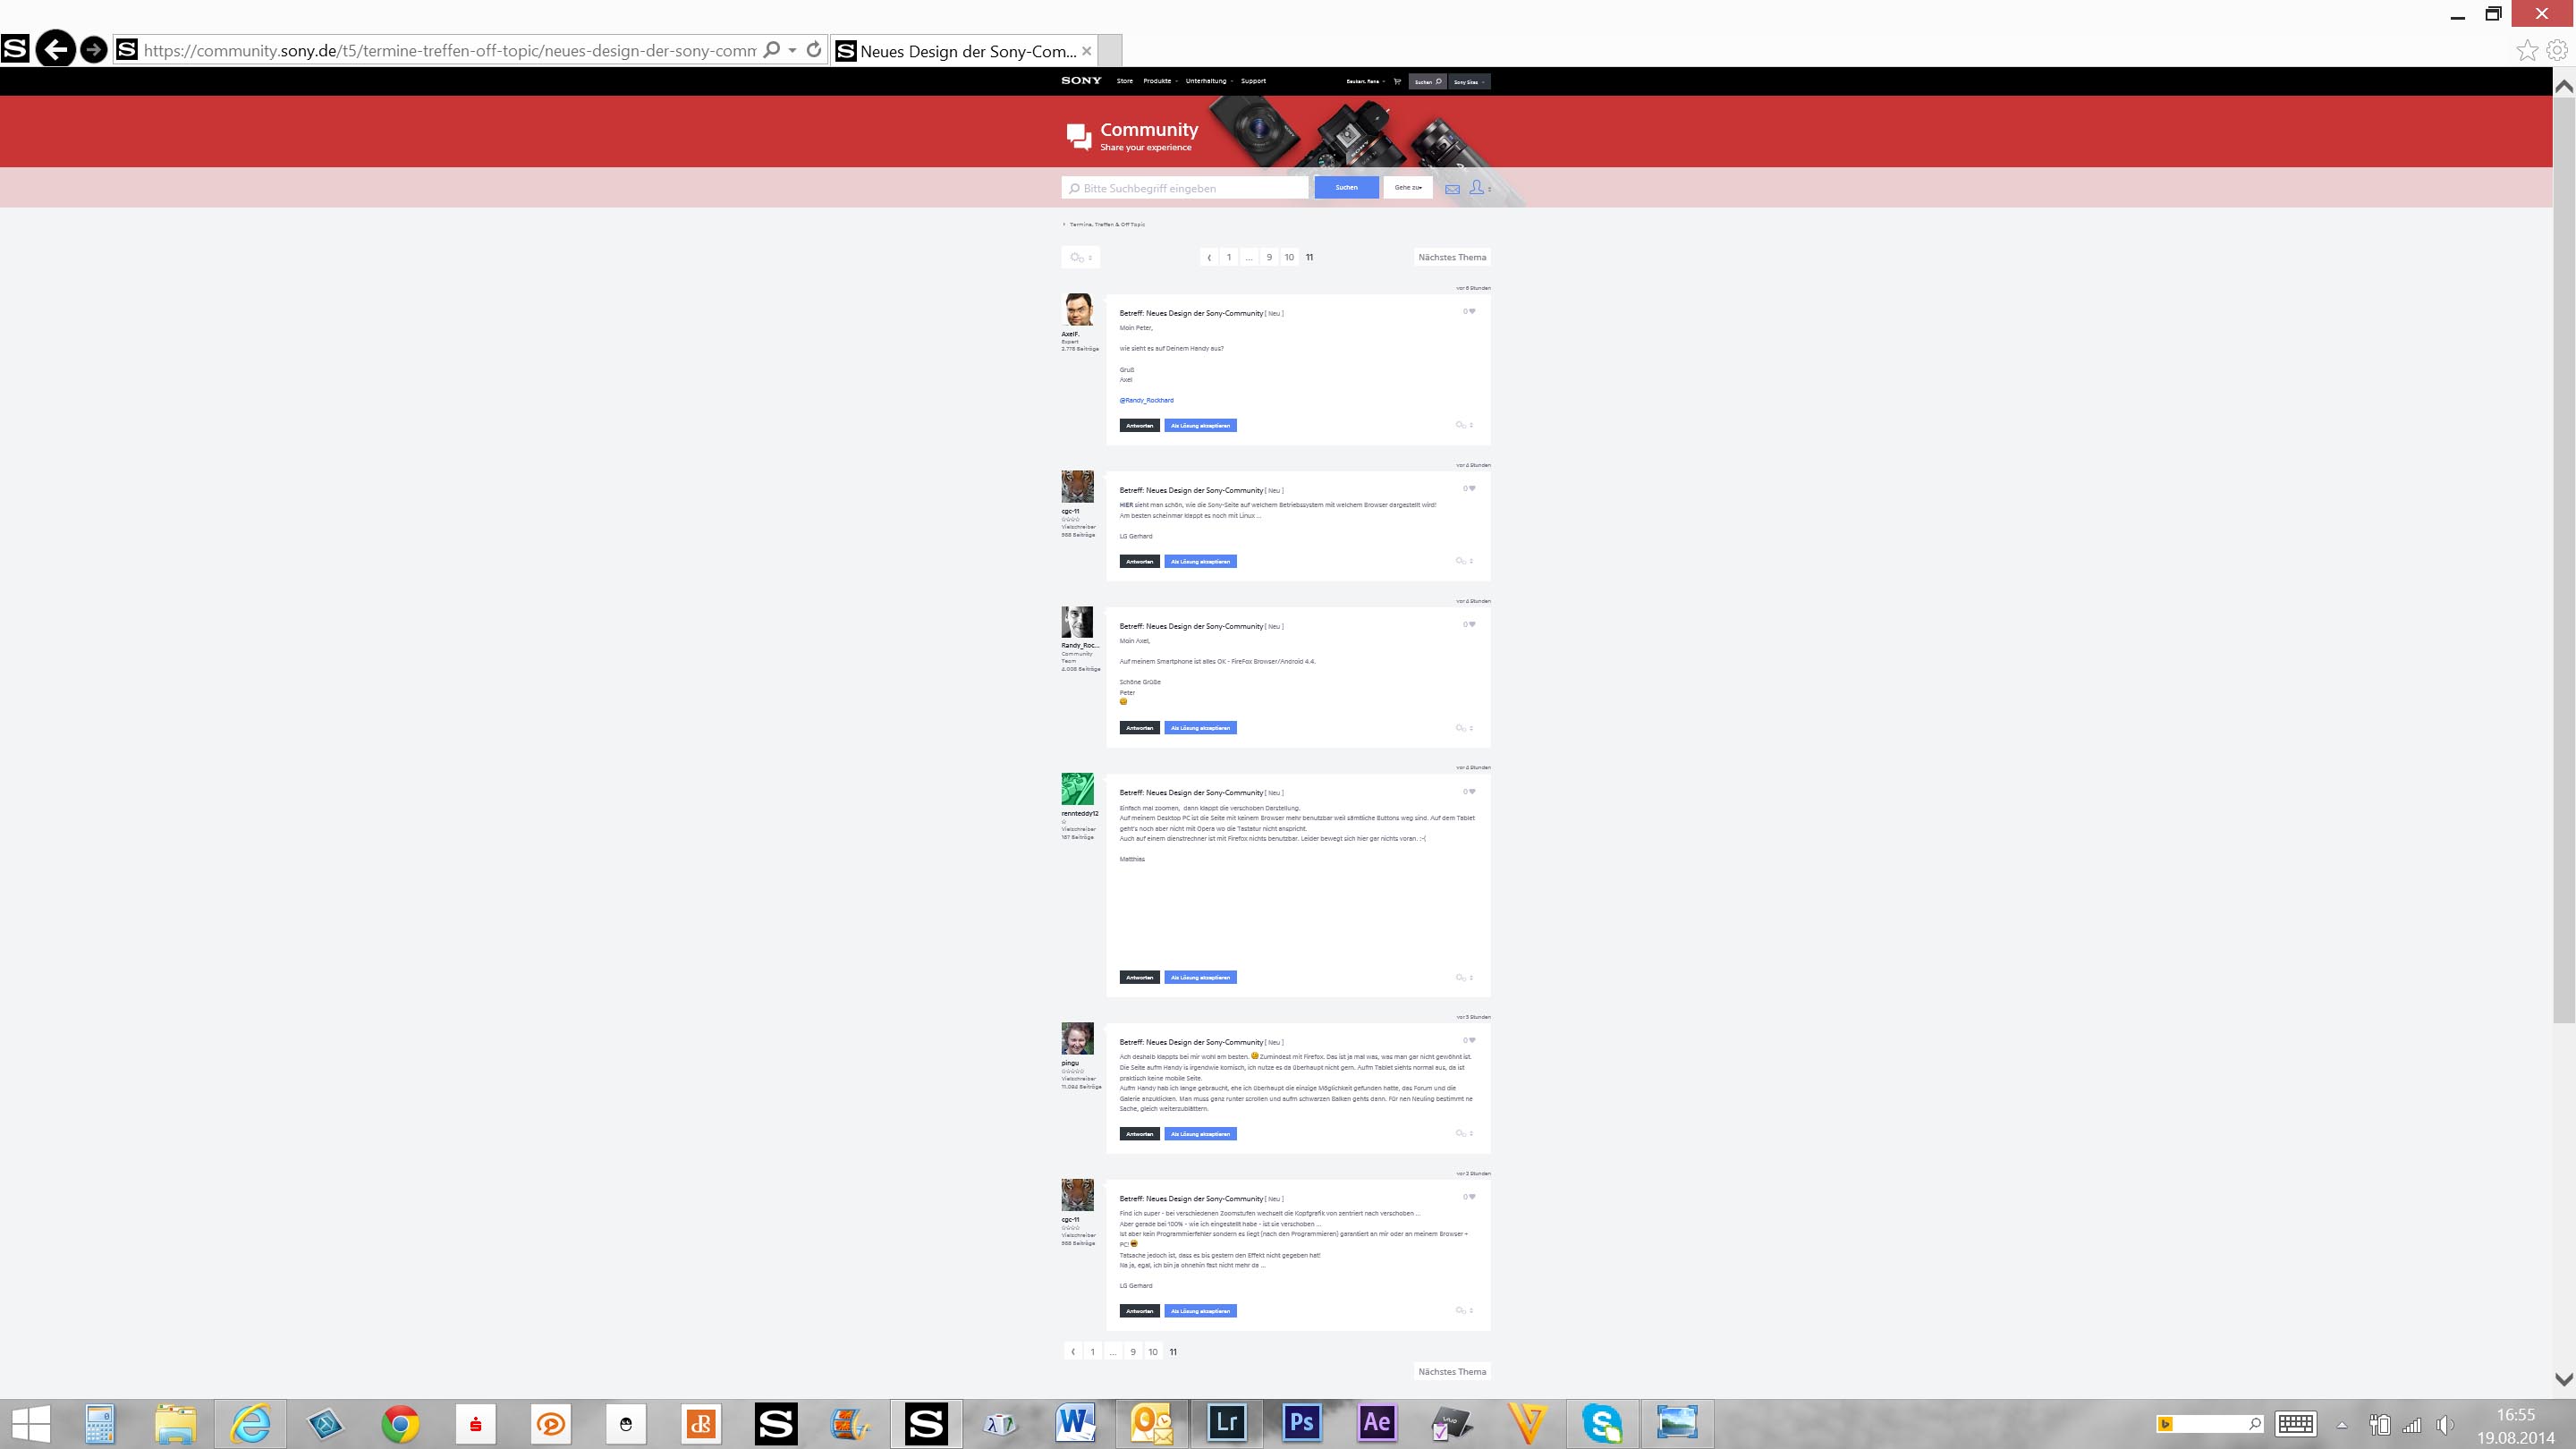Image resolution: width=2576 pixels, height=1449 pixels.
Task: Launch Photoshop from the taskbar
Action: click(x=1301, y=1423)
